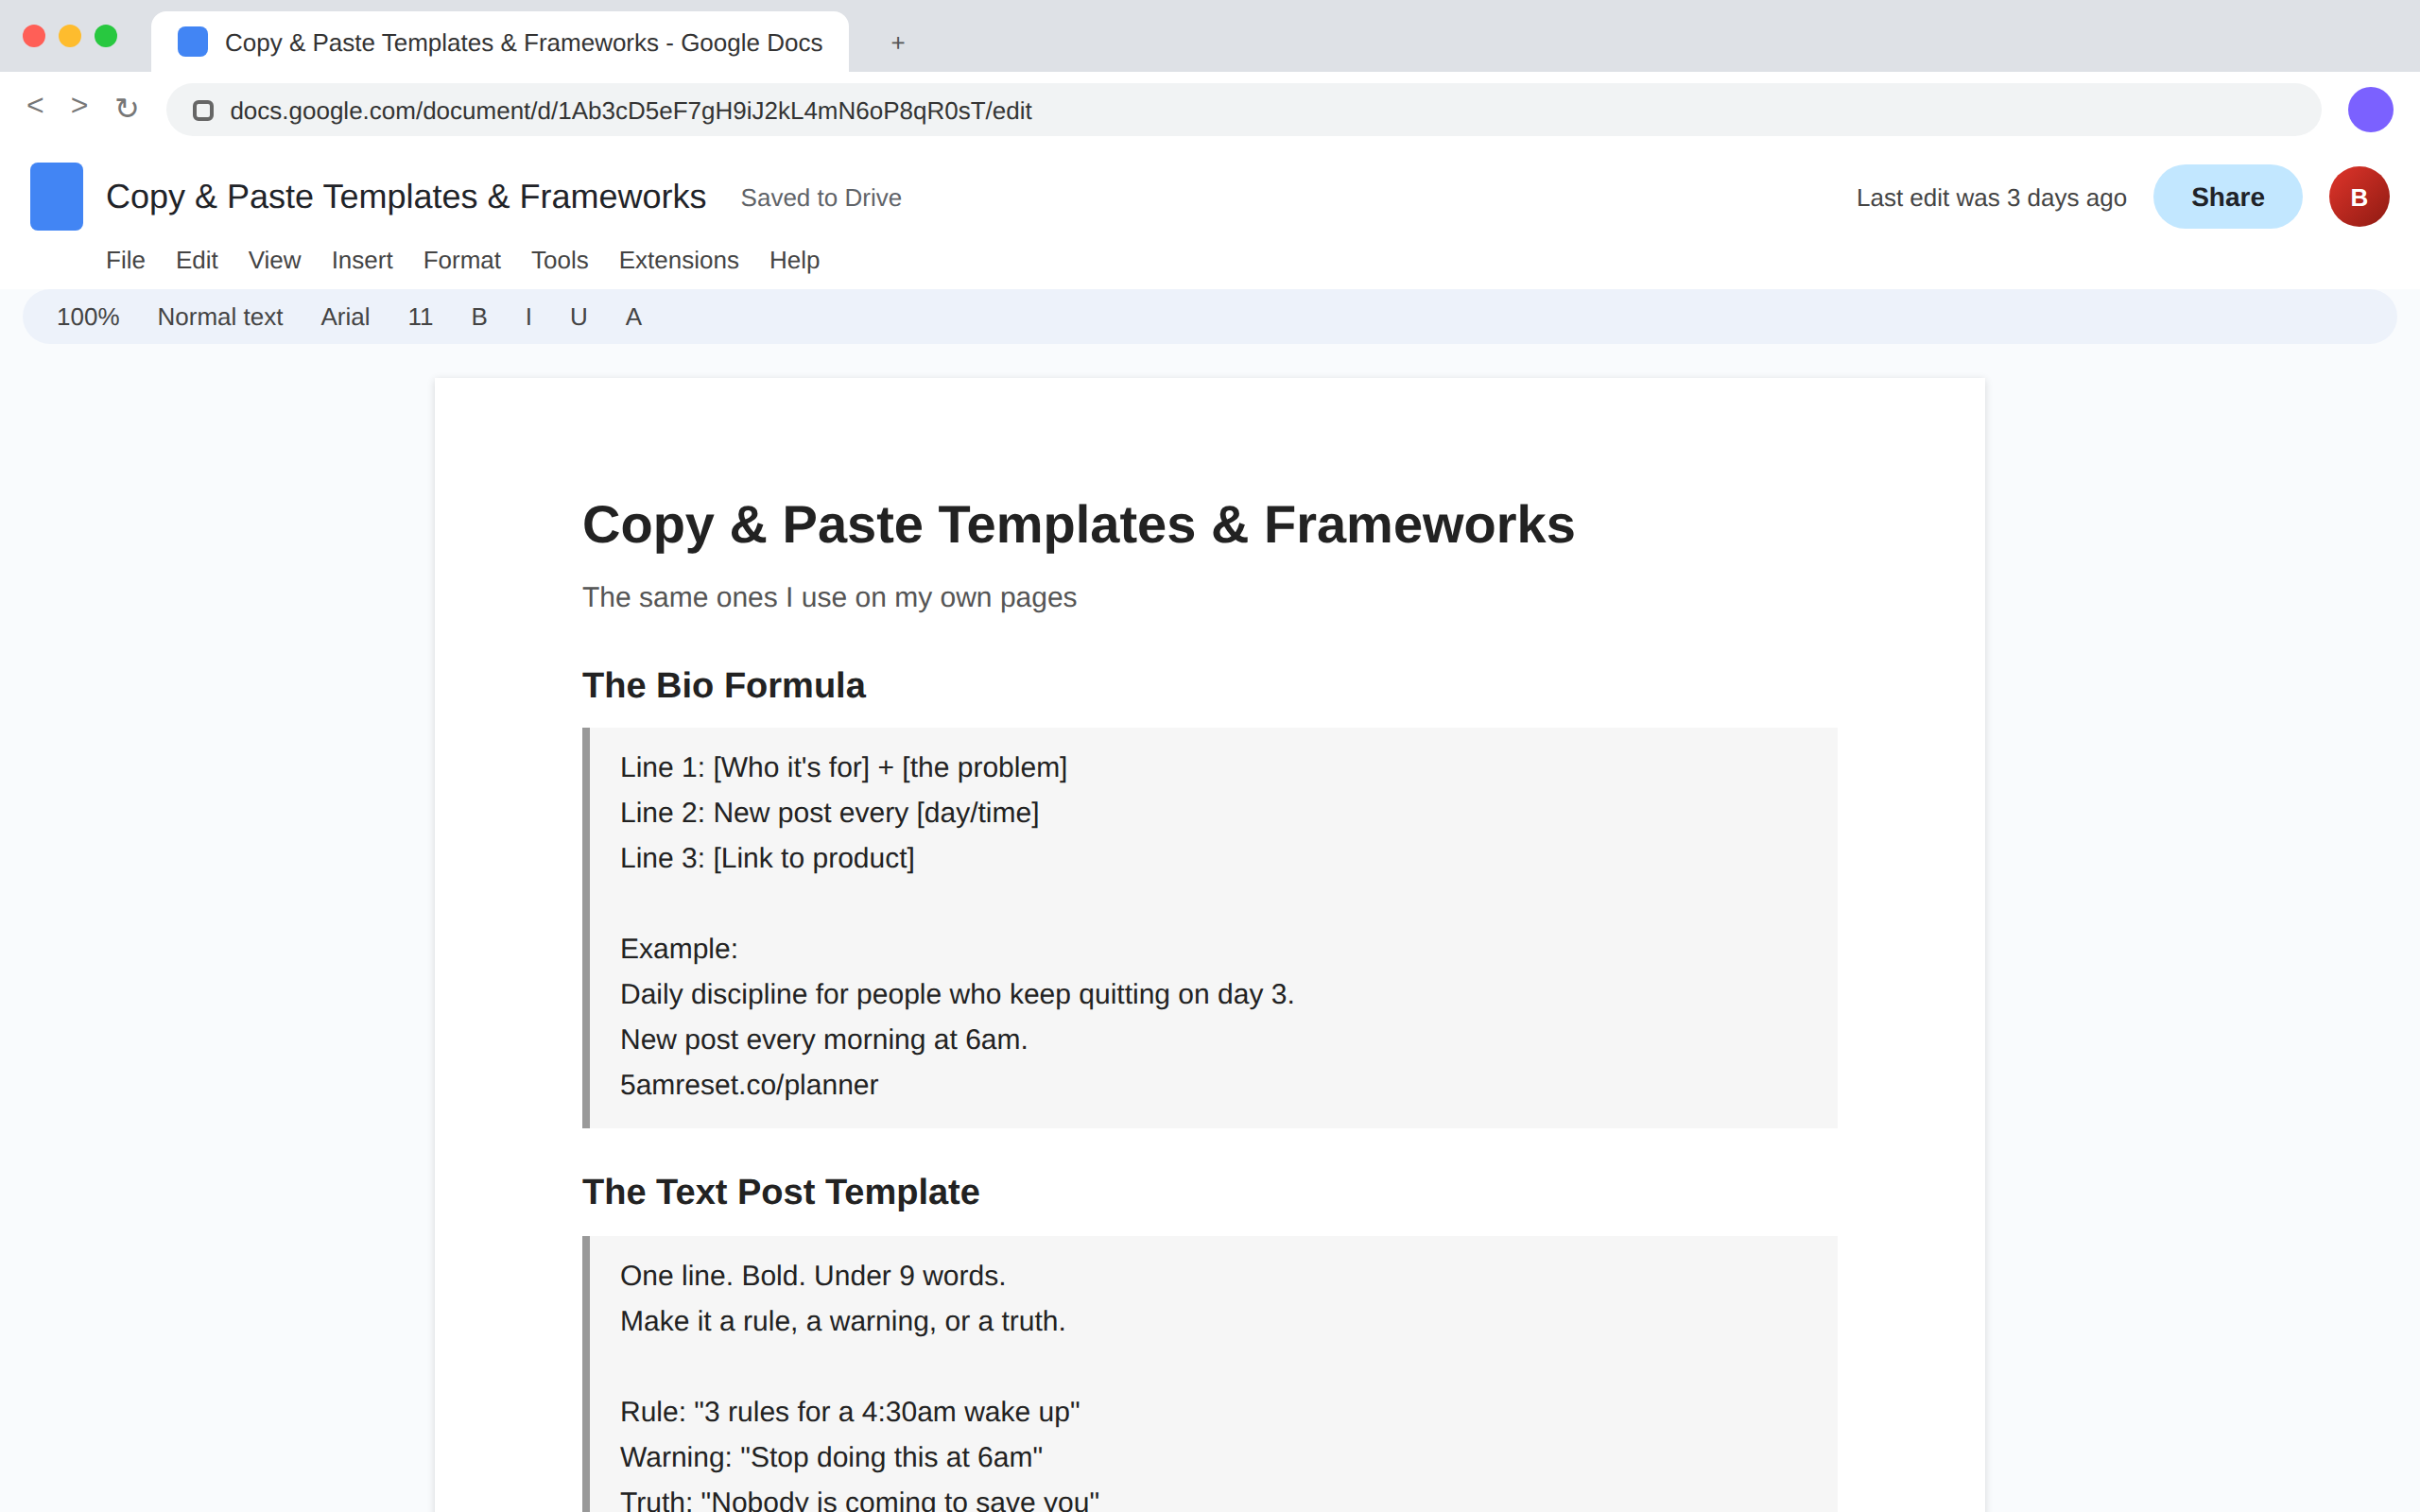This screenshot has height=1512, width=2420.
Task: Open the View menu
Action: coord(274,260)
